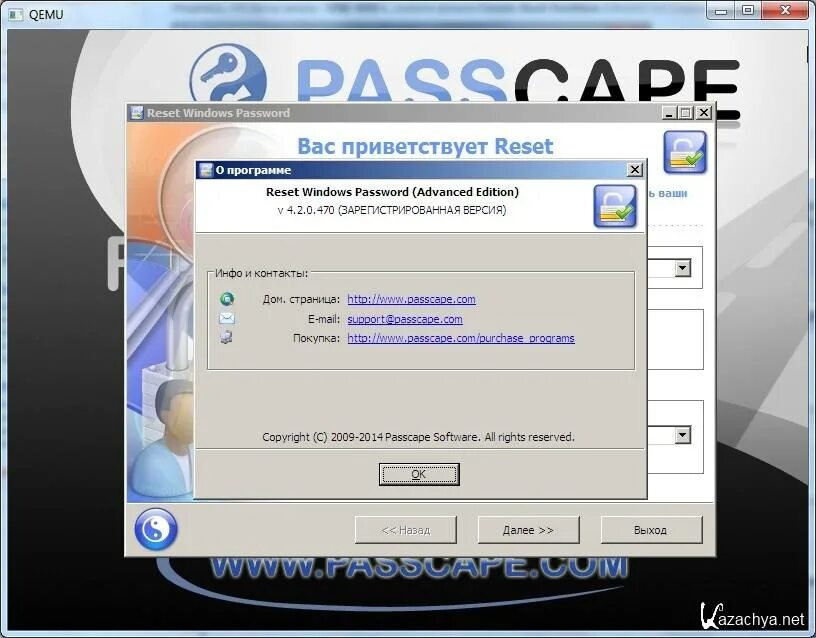Expand the lower dropdown in the wizard window
The width and height of the screenshot is (816, 638).
pos(682,435)
